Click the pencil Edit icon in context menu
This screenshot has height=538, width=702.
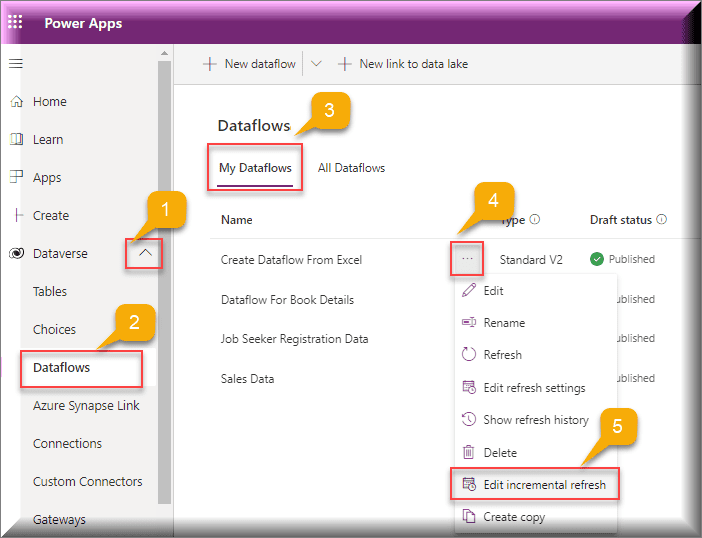(x=469, y=290)
